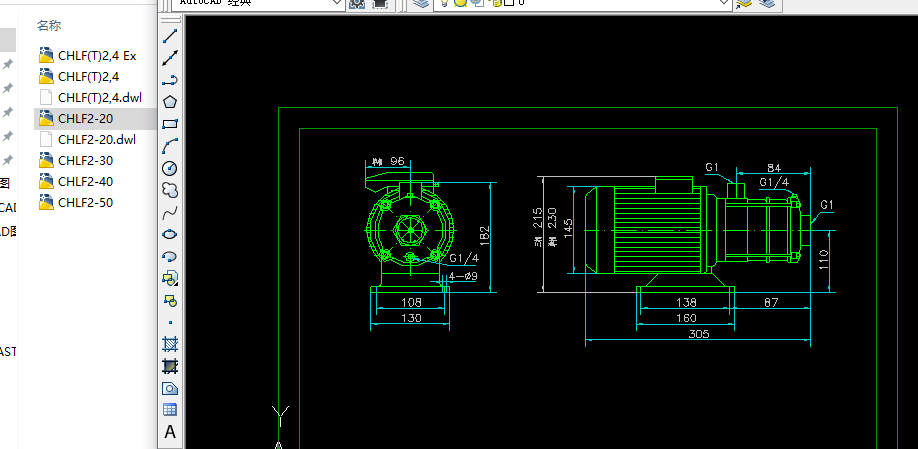
Task: Open Layer Properties Manager icon
Action: [x=422, y=3]
